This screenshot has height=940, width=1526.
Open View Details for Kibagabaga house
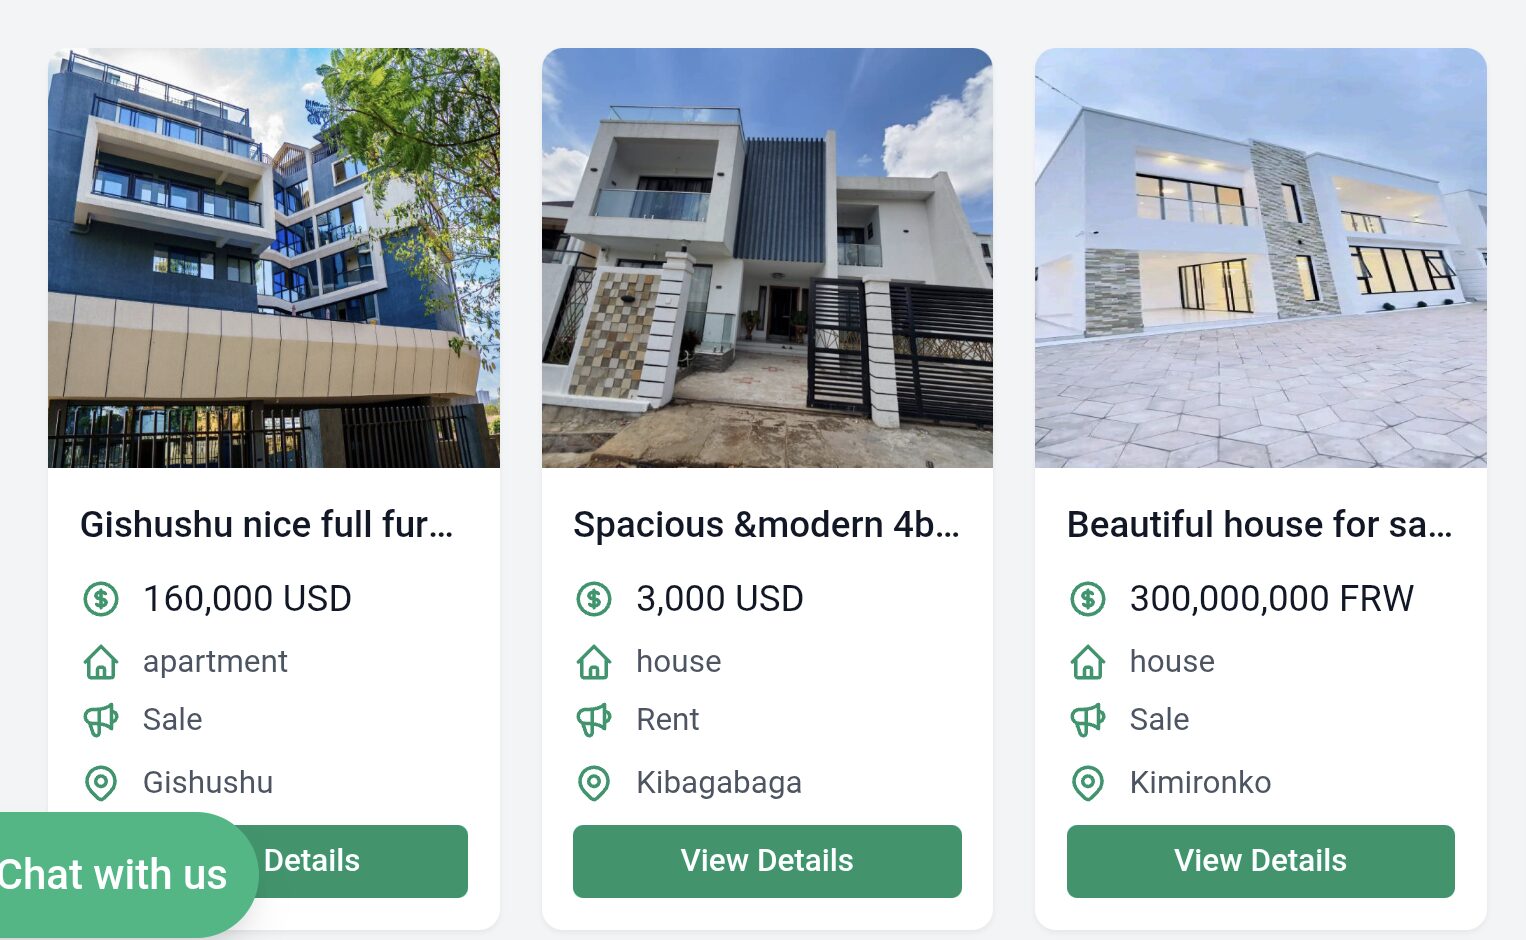click(x=767, y=861)
